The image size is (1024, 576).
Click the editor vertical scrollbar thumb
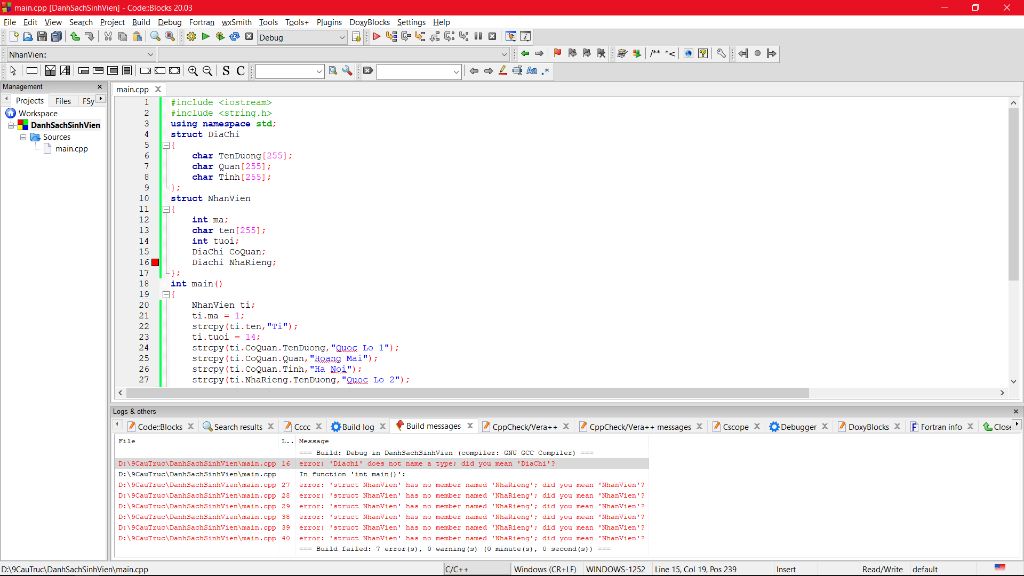pos(1013,194)
